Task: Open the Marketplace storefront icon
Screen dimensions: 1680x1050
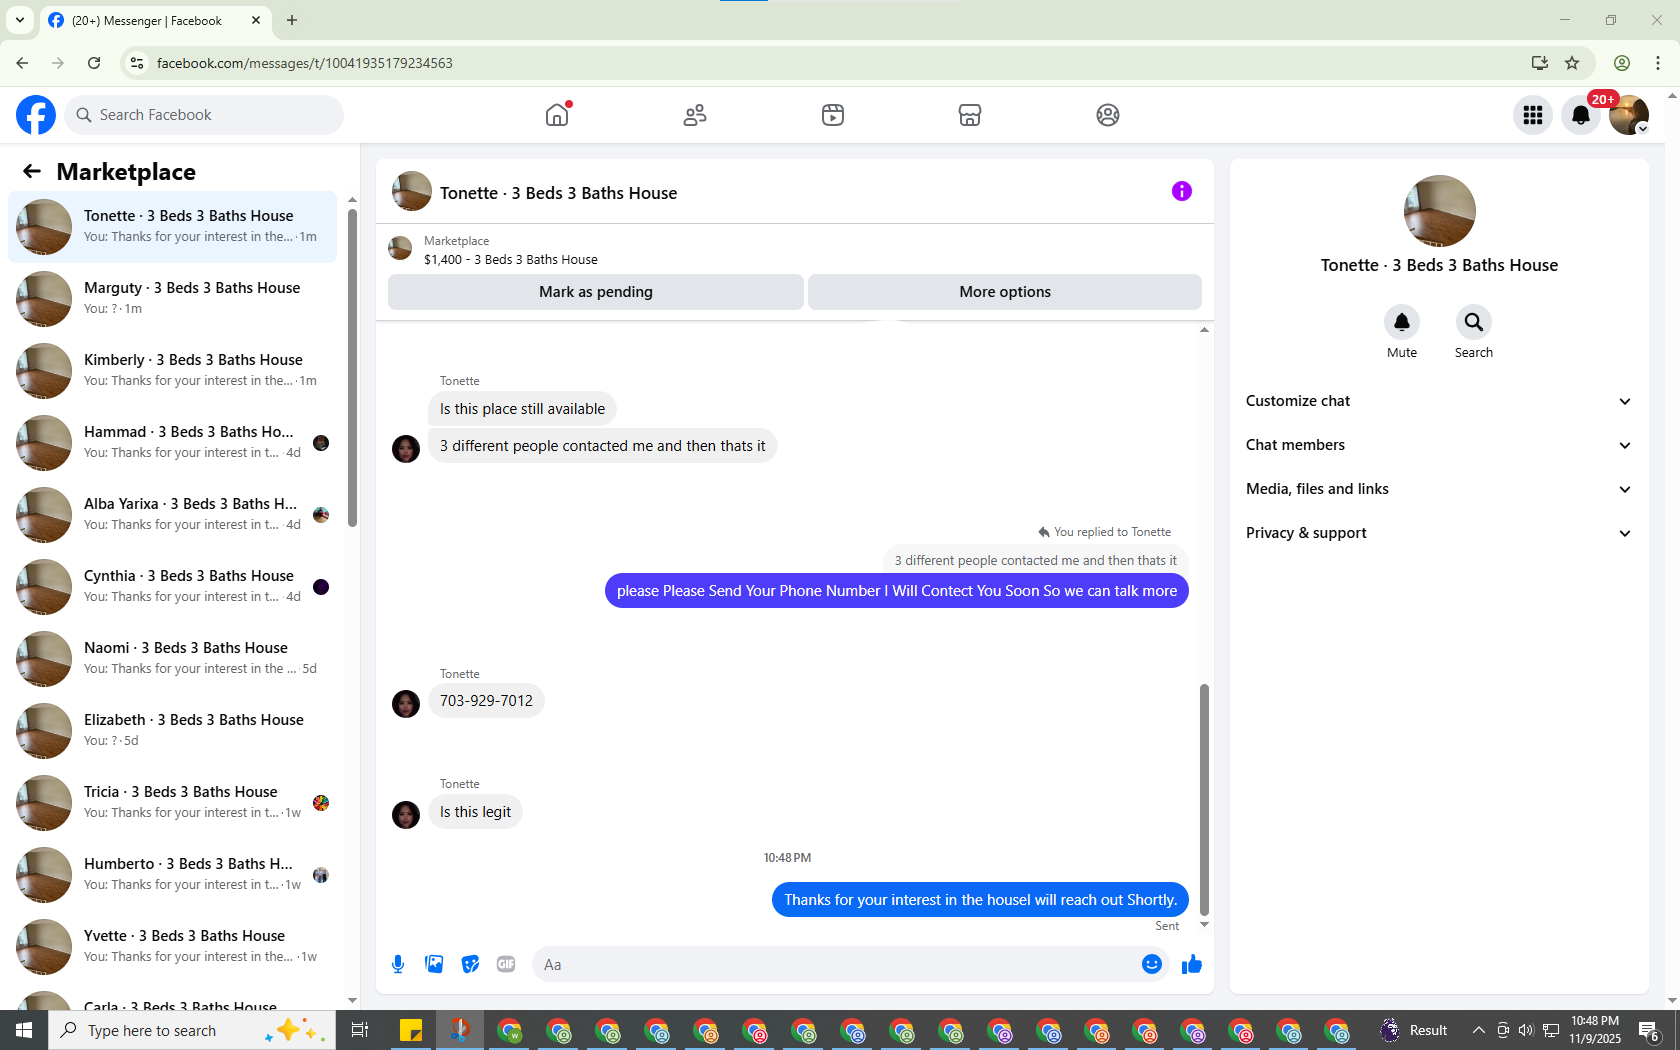Action: [x=970, y=115]
